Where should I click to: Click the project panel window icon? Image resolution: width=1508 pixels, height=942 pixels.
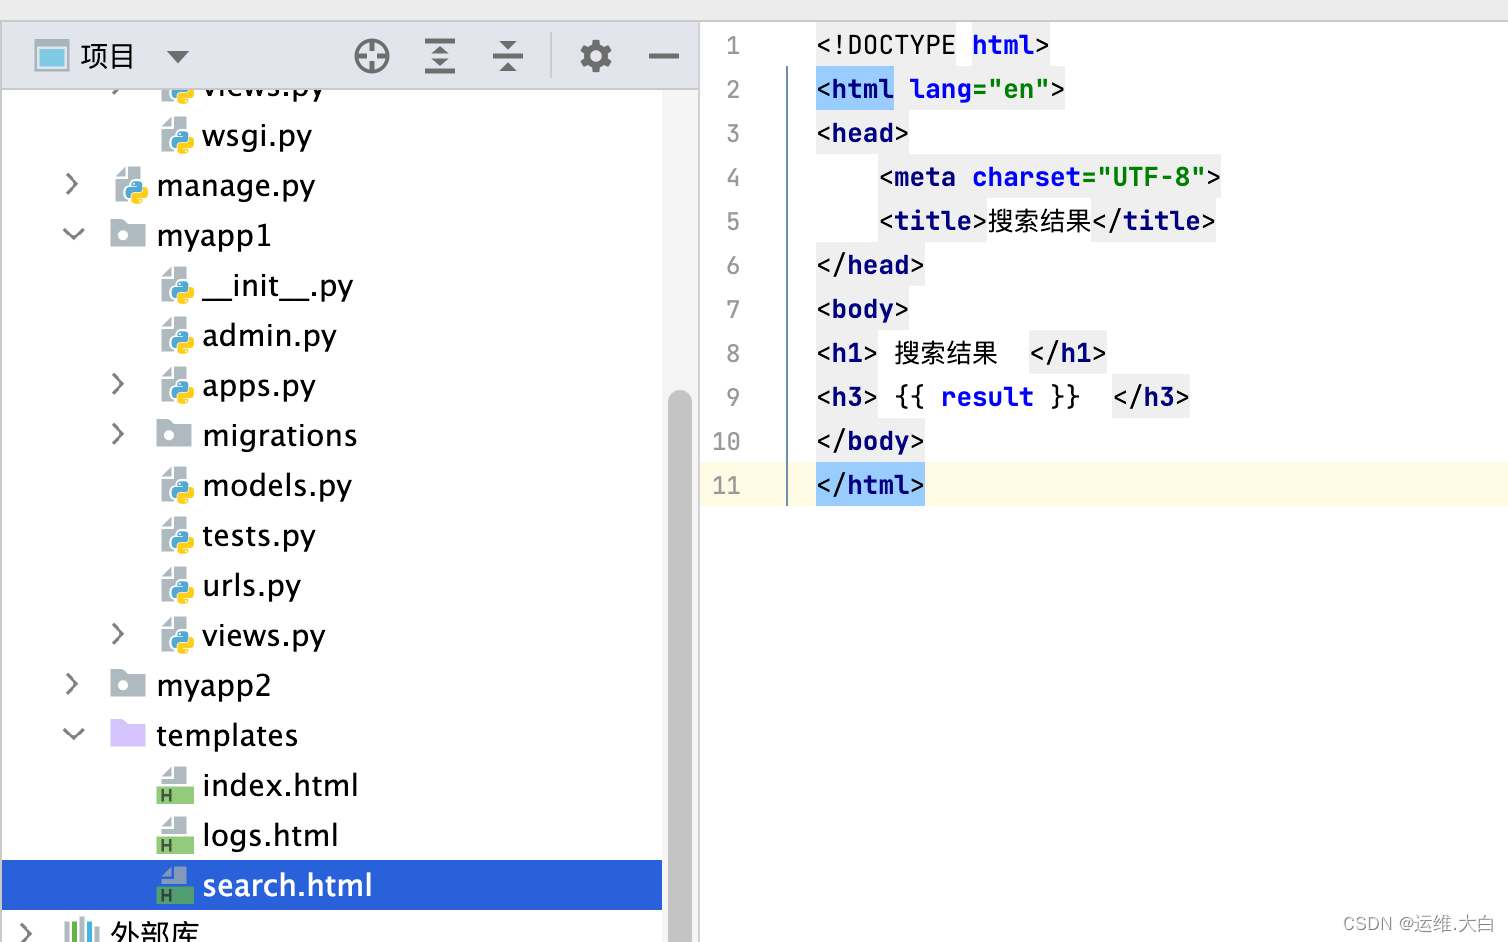pos(52,56)
